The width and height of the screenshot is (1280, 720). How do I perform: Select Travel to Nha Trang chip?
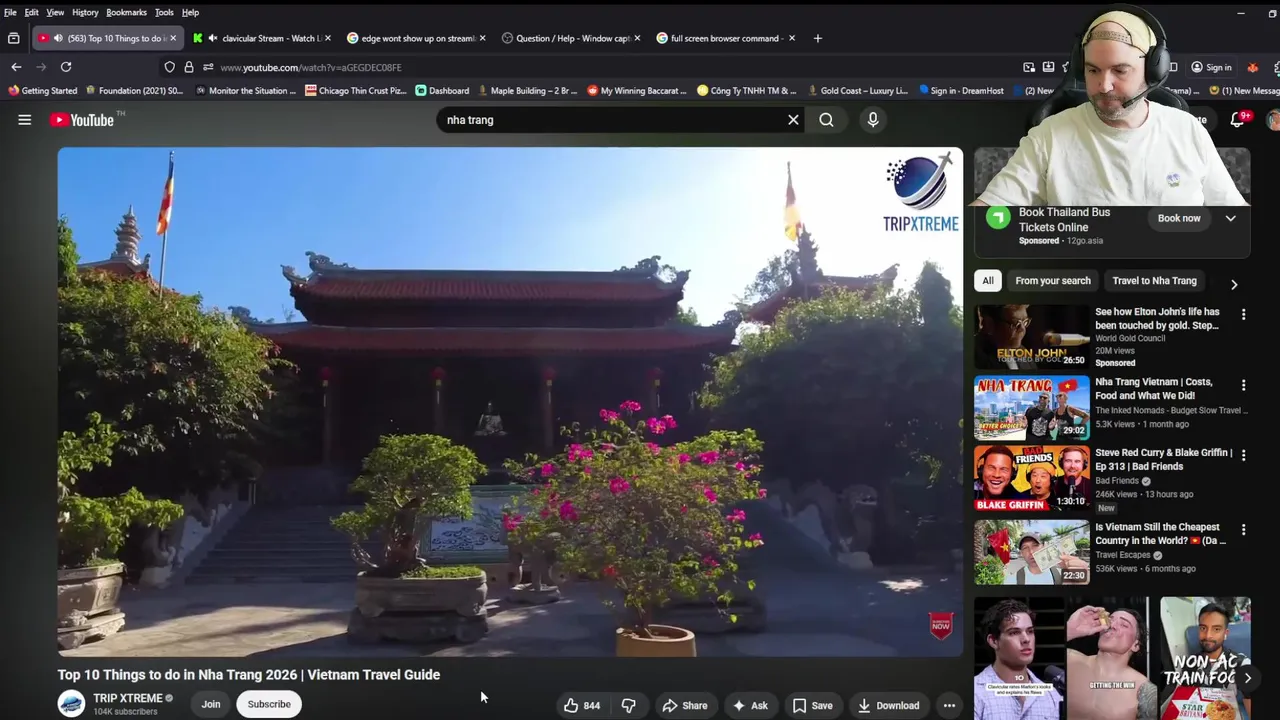pos(1154,281)
